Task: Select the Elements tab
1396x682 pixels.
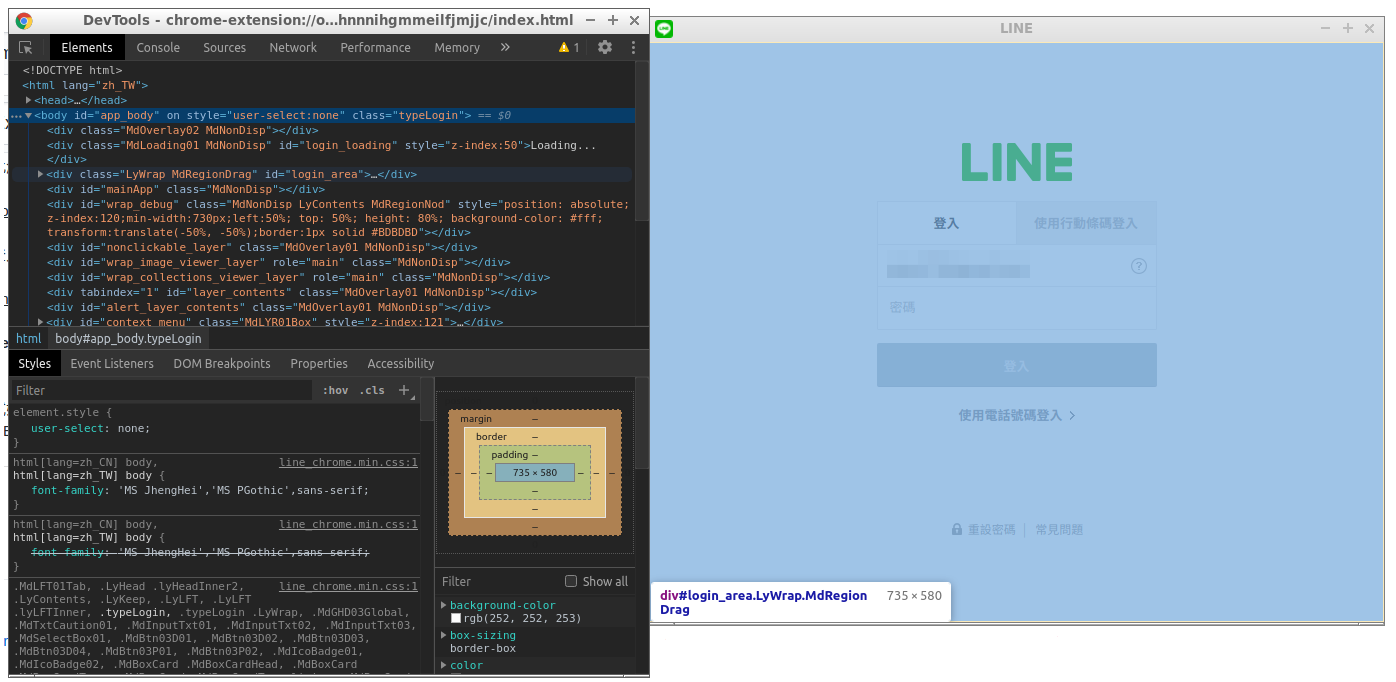Action: tap(87, 47)
